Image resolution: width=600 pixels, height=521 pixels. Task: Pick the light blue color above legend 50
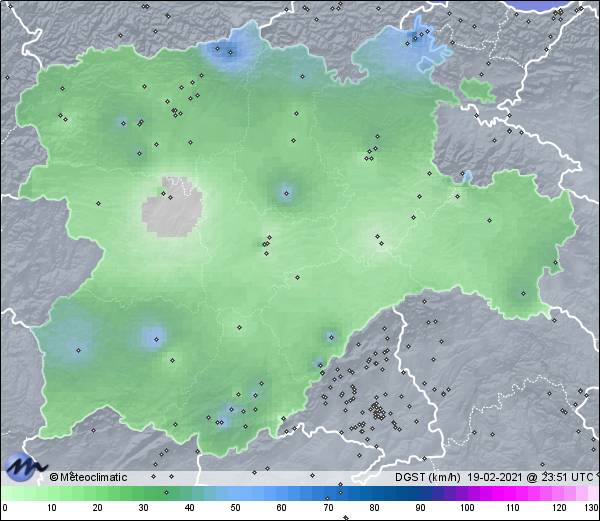(x=236, y=493)
